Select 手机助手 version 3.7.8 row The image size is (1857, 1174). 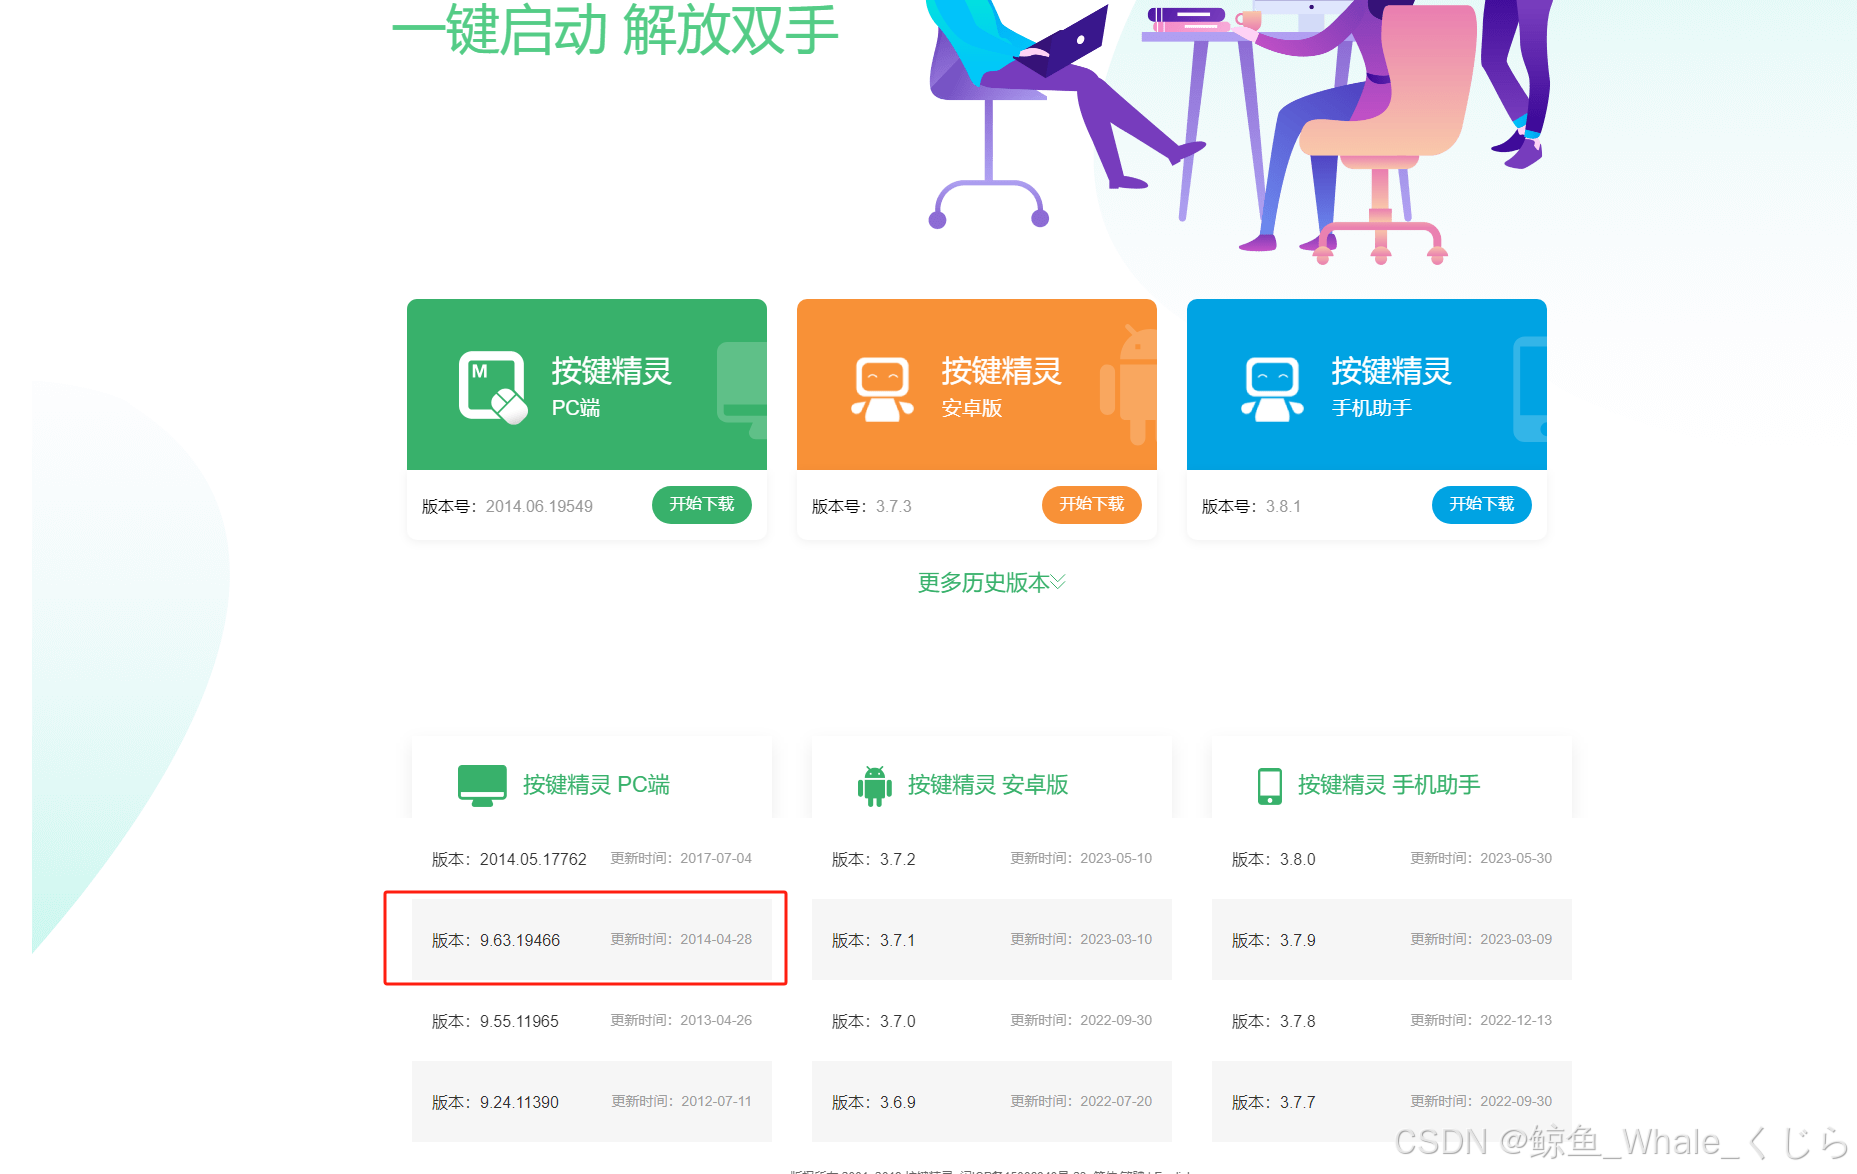click(x=1392, y=1021)
